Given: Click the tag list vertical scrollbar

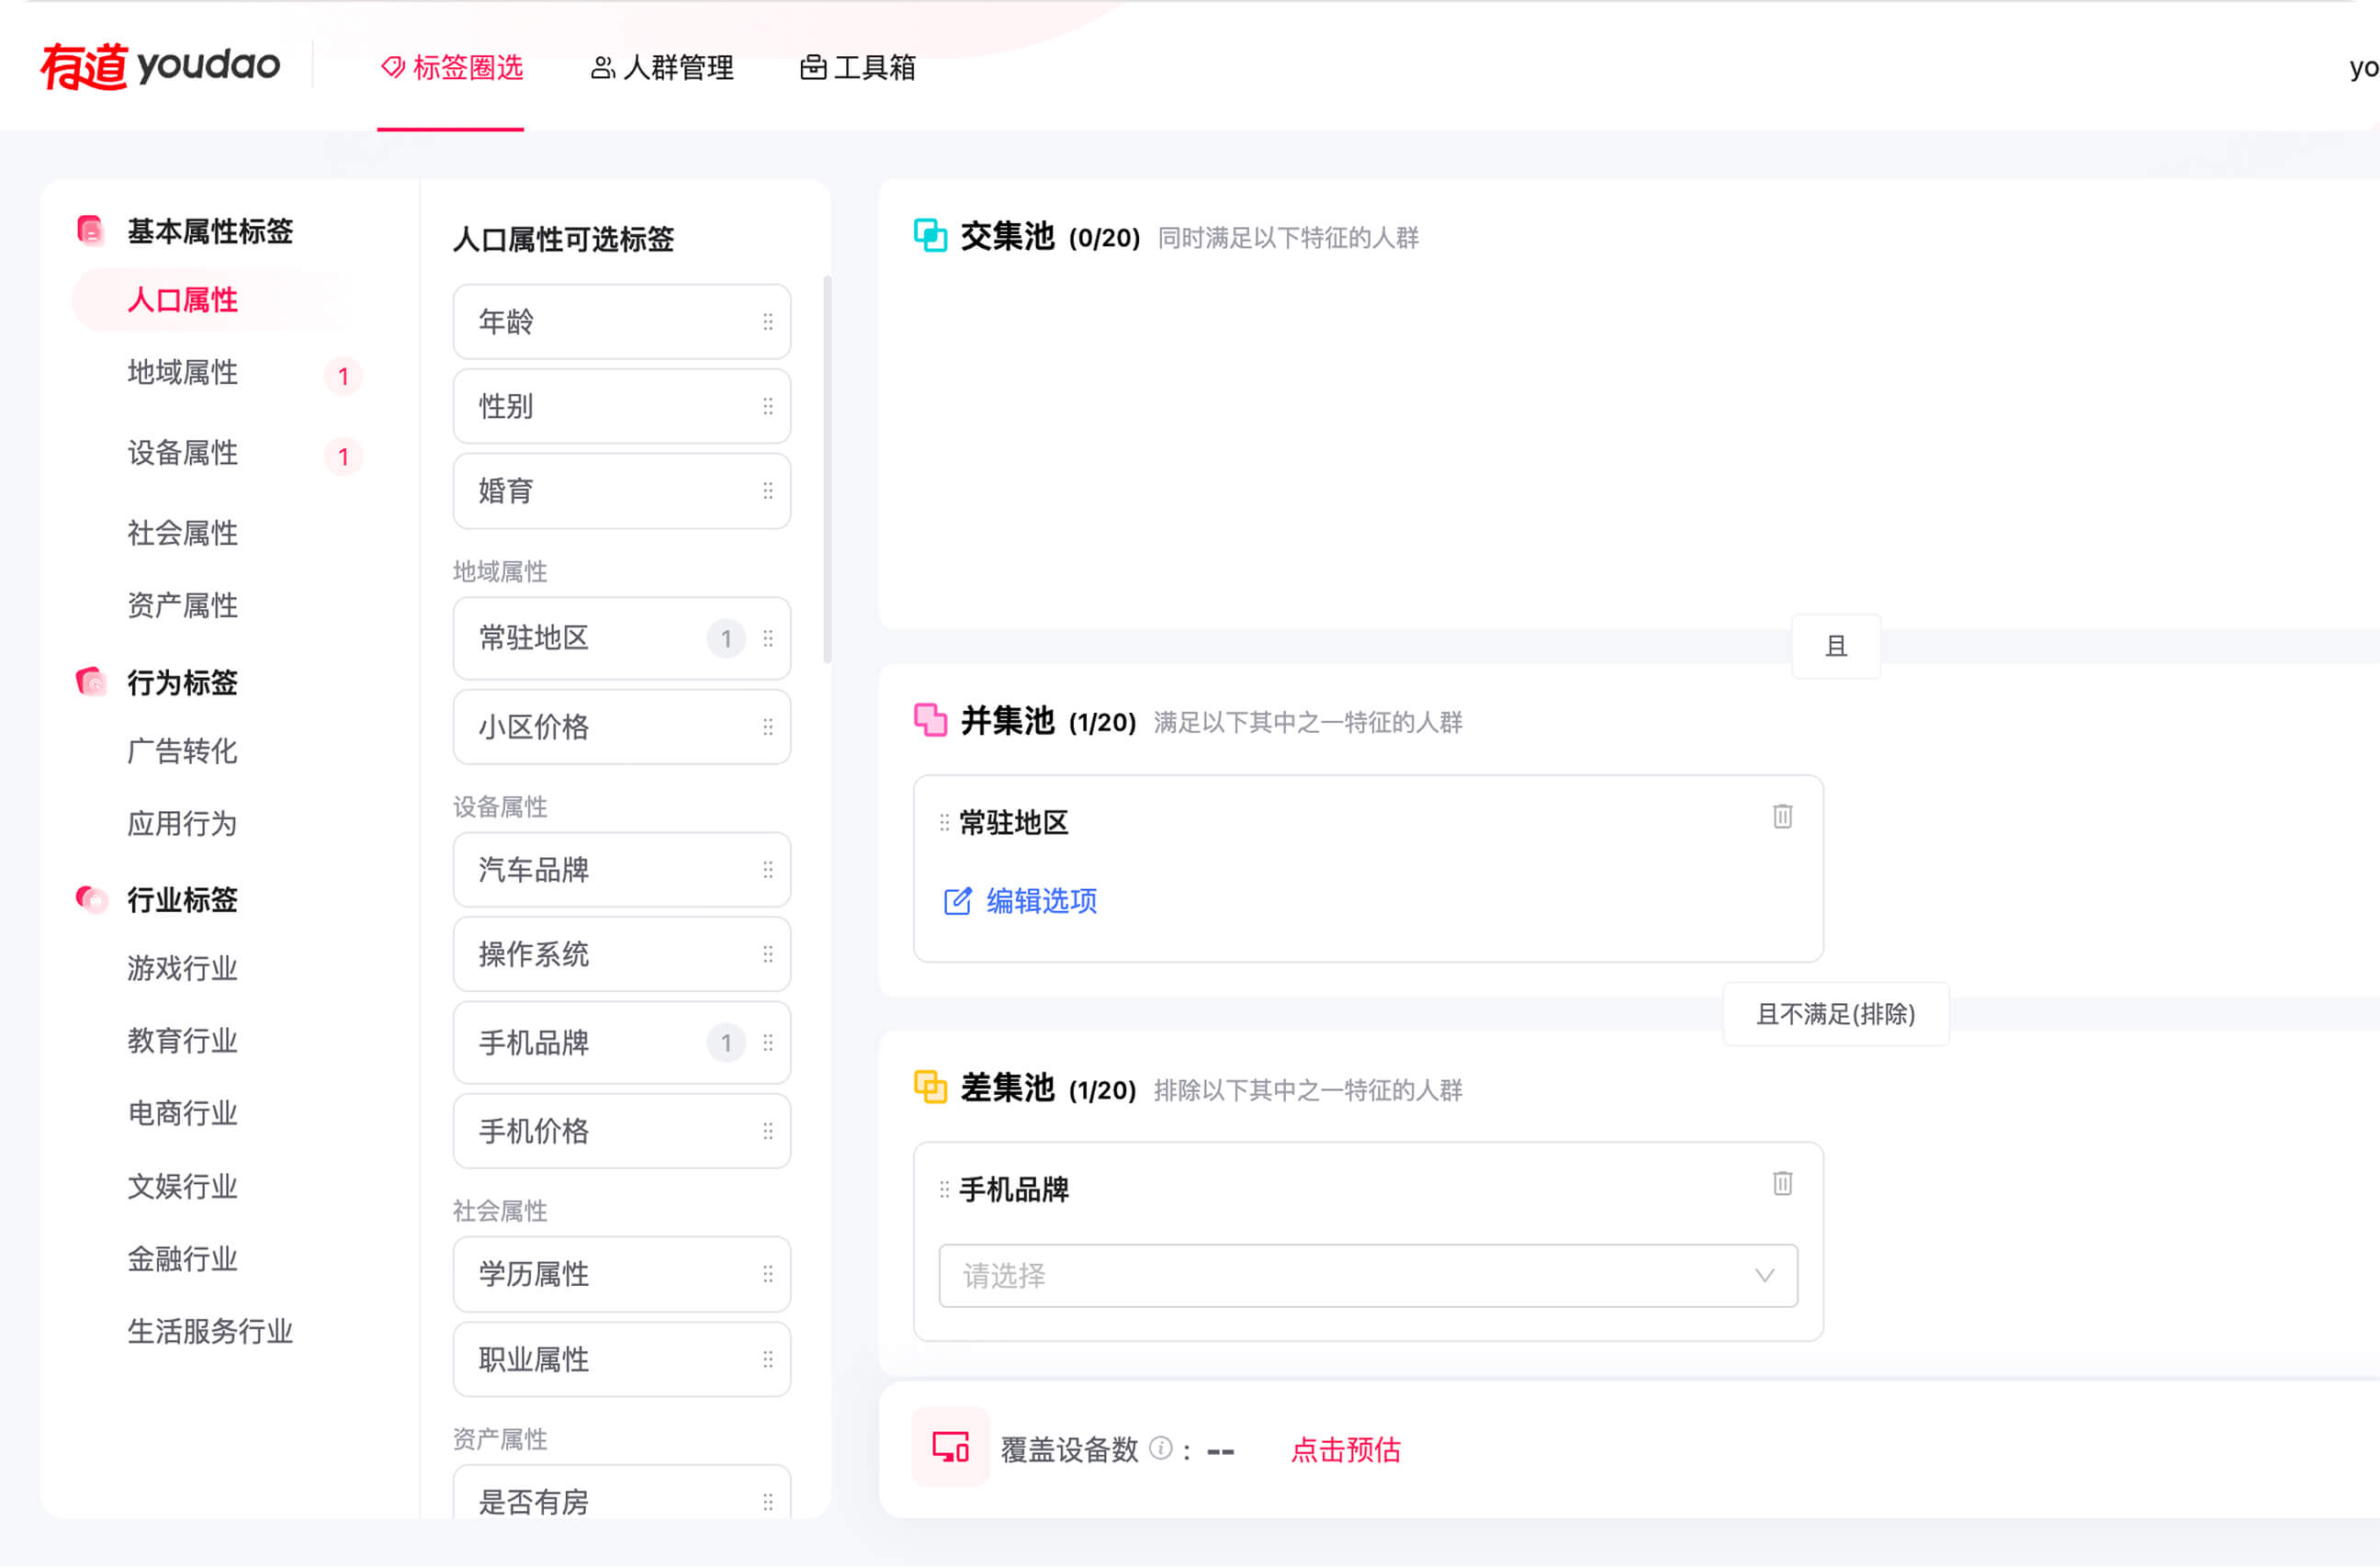Looking at the screenshot, I should pyautogui.click(x=827, y=468).
